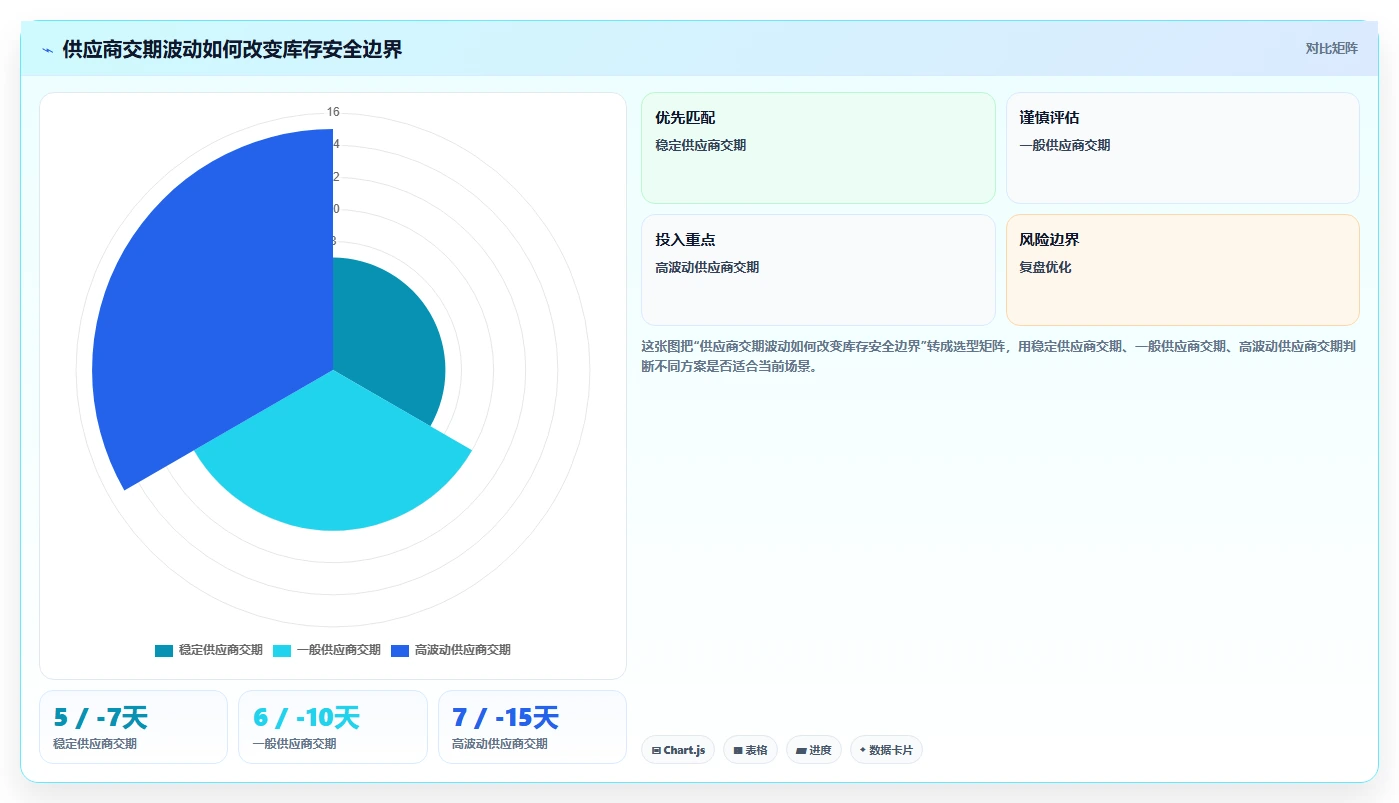Click the chart axis label 16
This screenshot has width=1399, height=803.
(x=333, y=112)
